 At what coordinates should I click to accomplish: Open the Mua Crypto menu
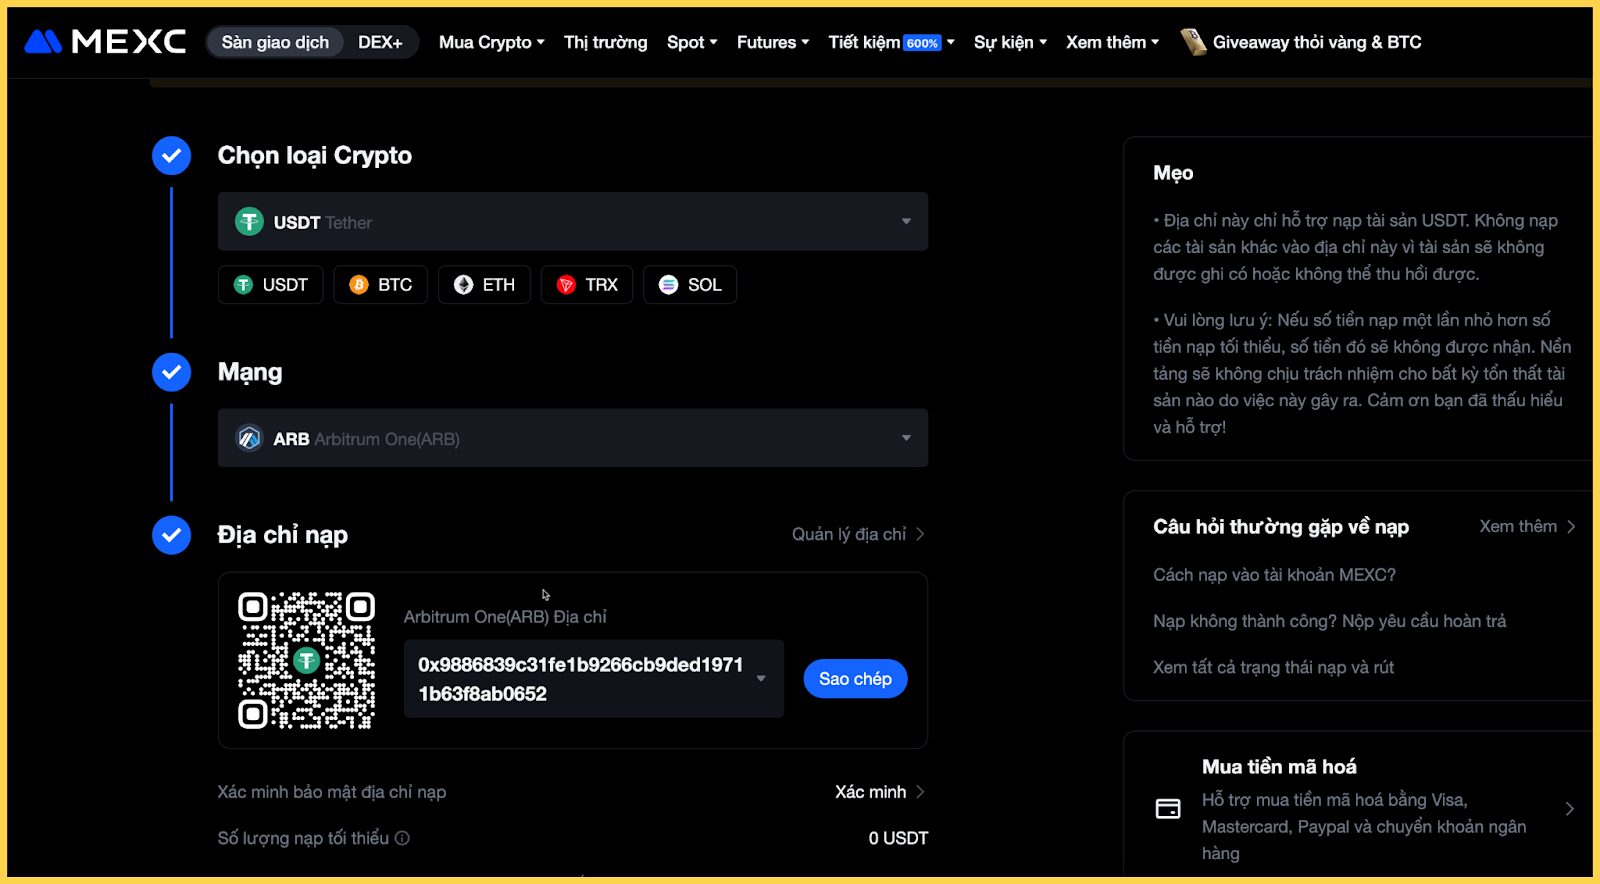pos(492,42)
